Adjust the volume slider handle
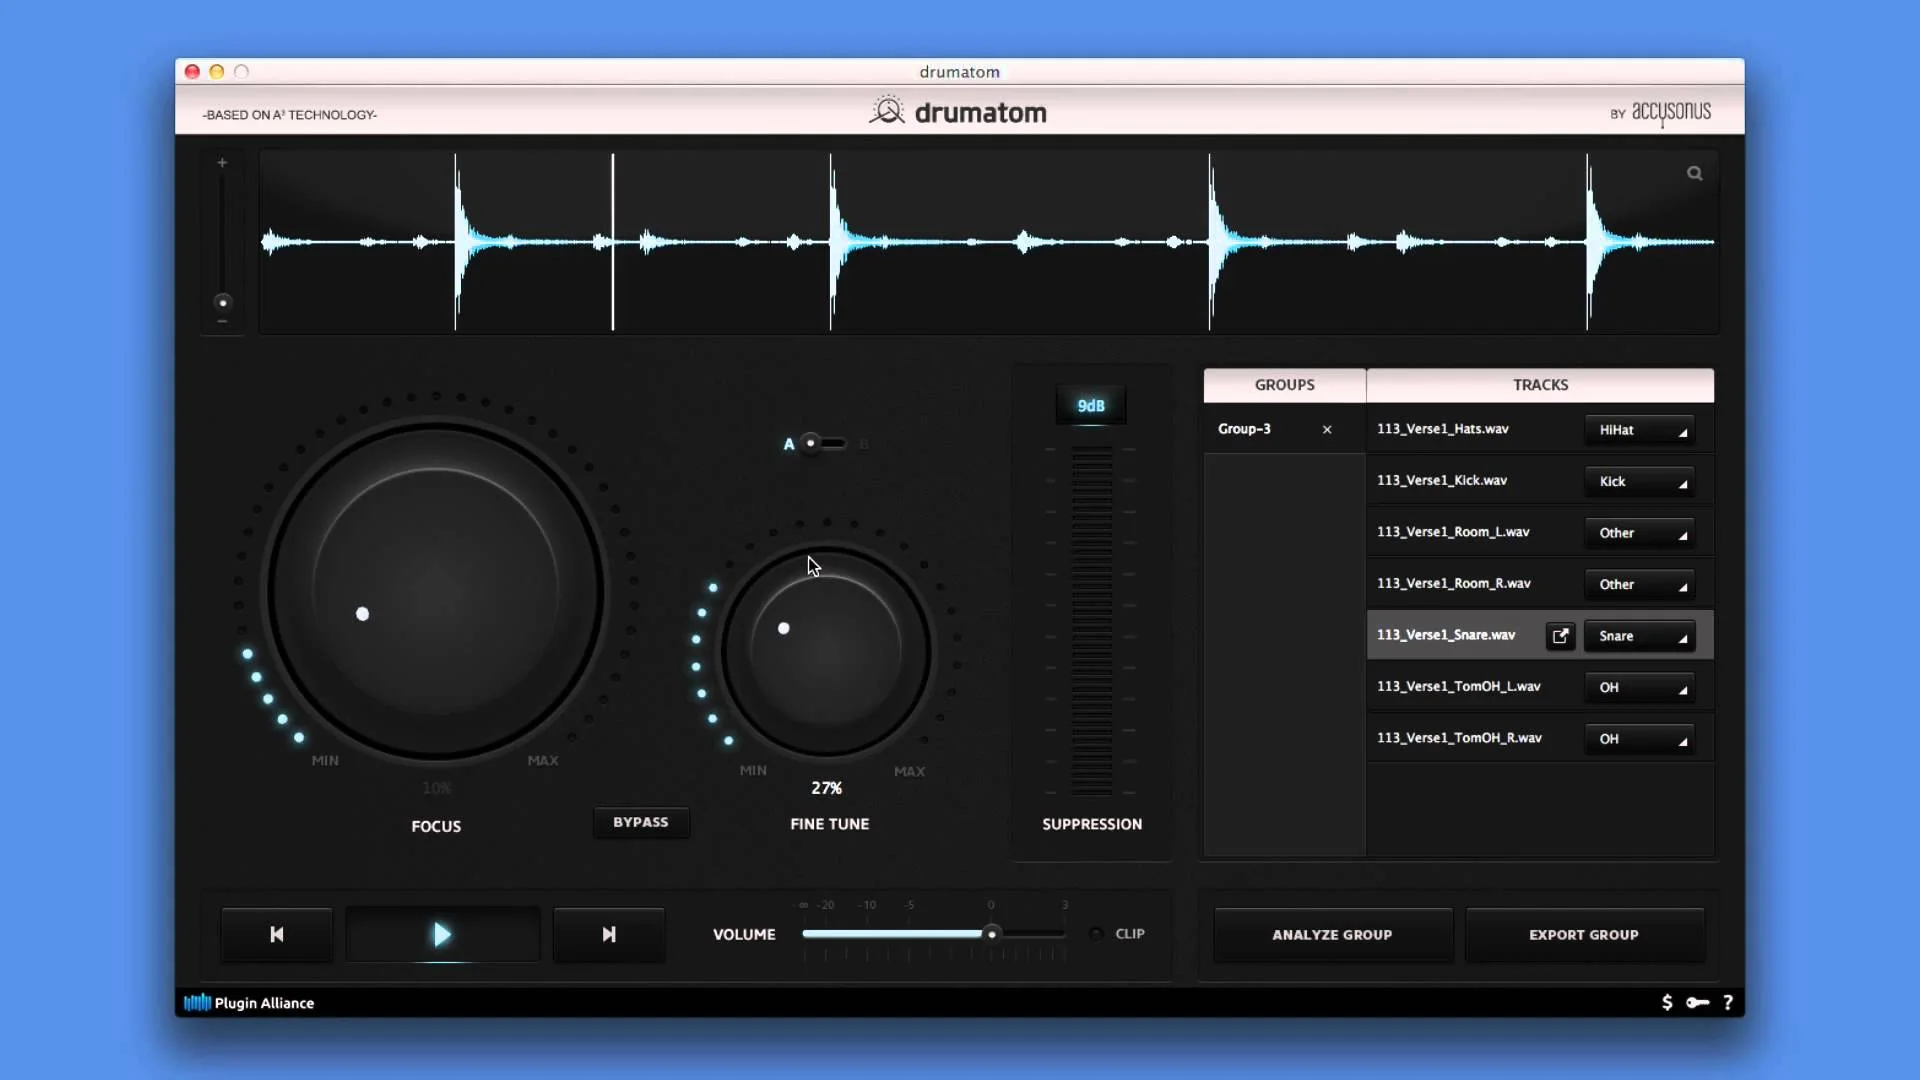Screen dimensions: 1920x1080 [x=991, y=933]
